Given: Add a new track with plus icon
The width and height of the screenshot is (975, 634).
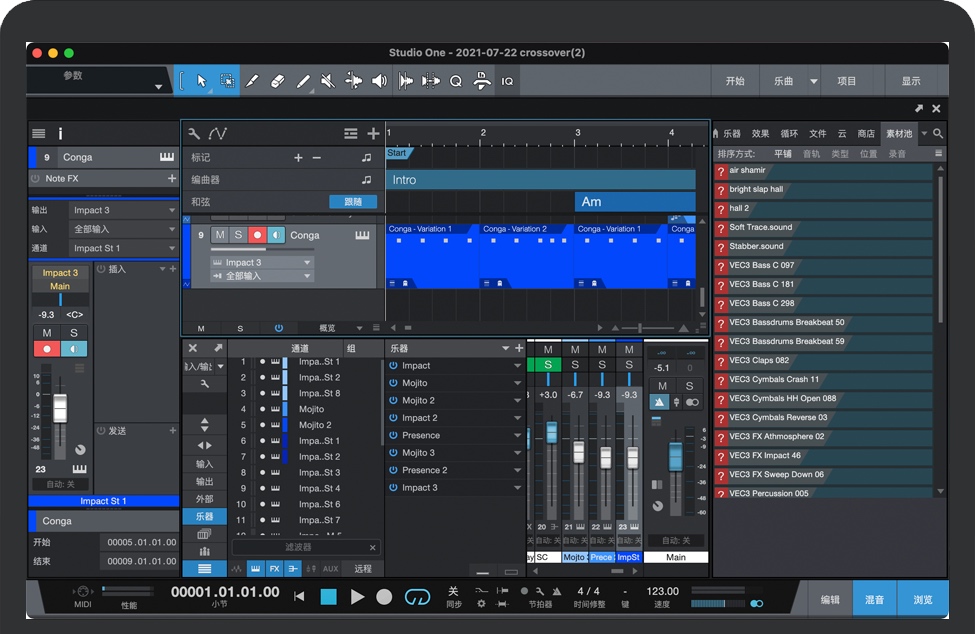Looking at the screenshot, I should [373, 133].
